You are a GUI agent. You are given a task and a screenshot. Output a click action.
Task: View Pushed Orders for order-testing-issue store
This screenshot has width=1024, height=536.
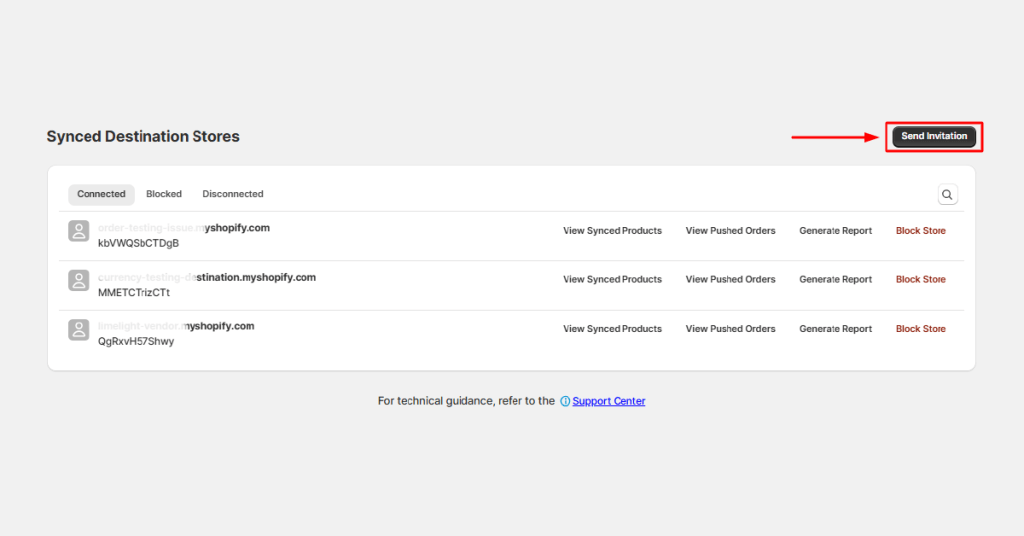point(730,231)
